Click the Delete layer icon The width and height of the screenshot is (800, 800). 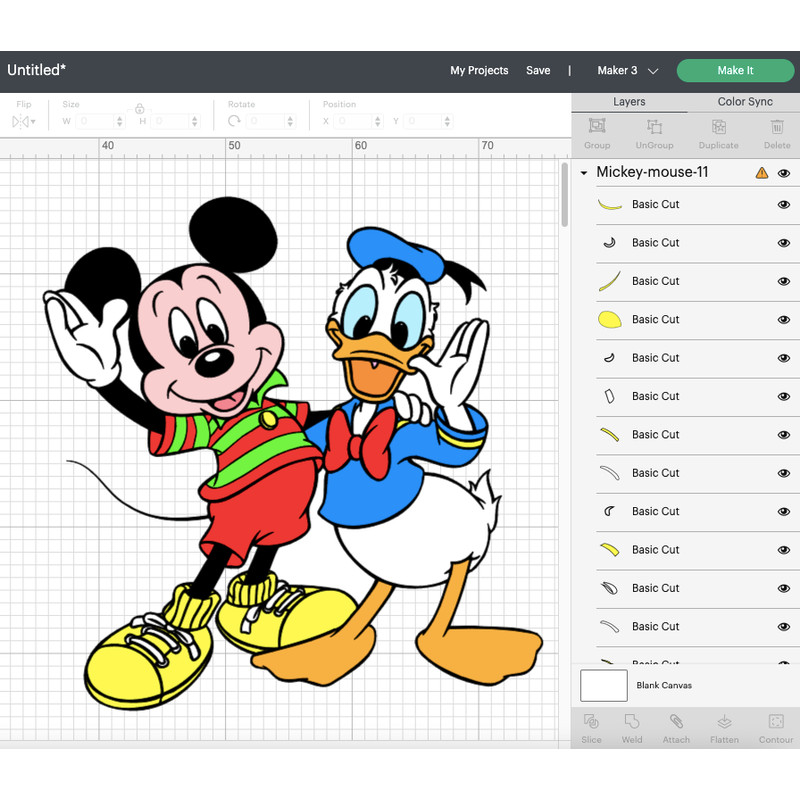coord(777,130)
